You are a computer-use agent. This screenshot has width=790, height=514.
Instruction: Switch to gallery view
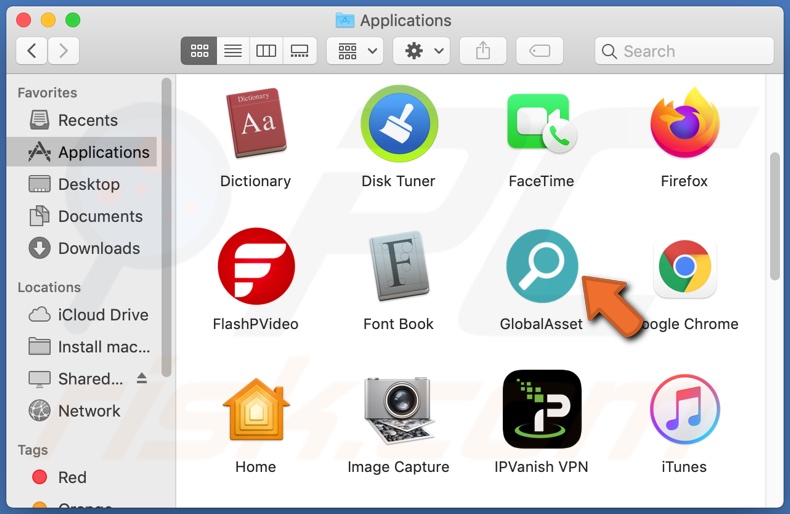click(x=300, y=51)
